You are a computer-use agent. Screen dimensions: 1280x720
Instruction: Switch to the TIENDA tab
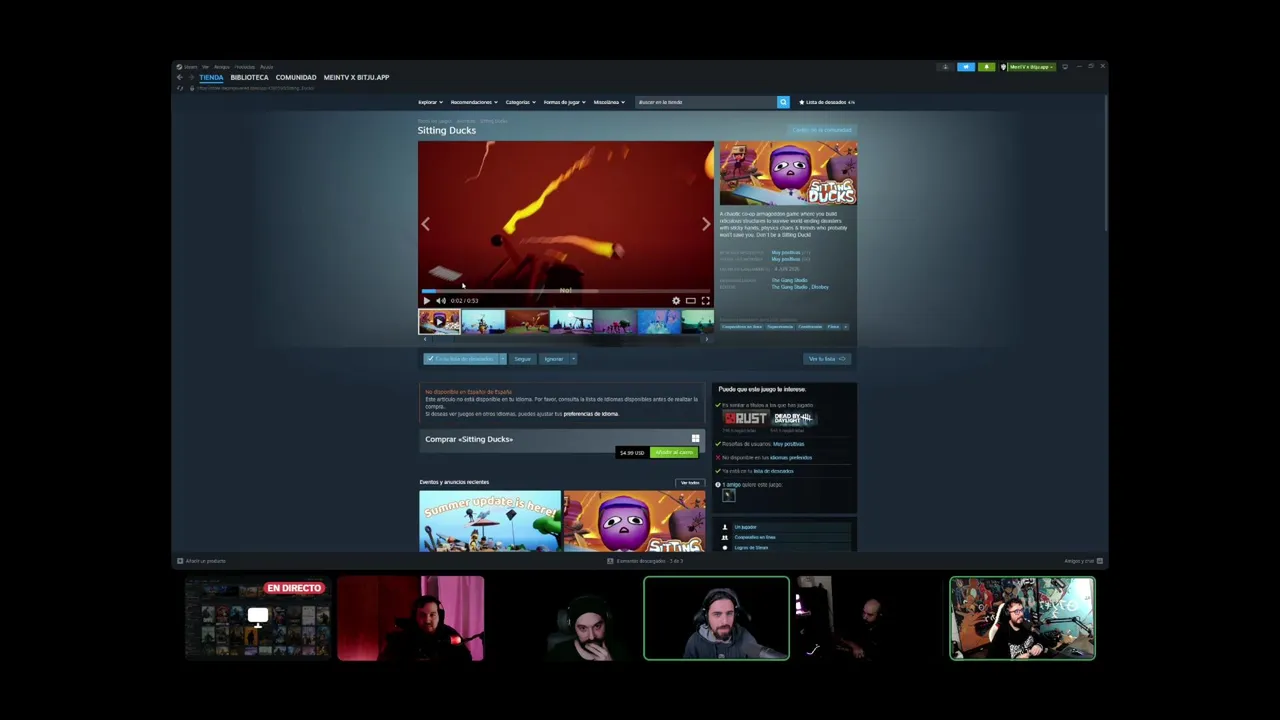click(x=211, y=77)
